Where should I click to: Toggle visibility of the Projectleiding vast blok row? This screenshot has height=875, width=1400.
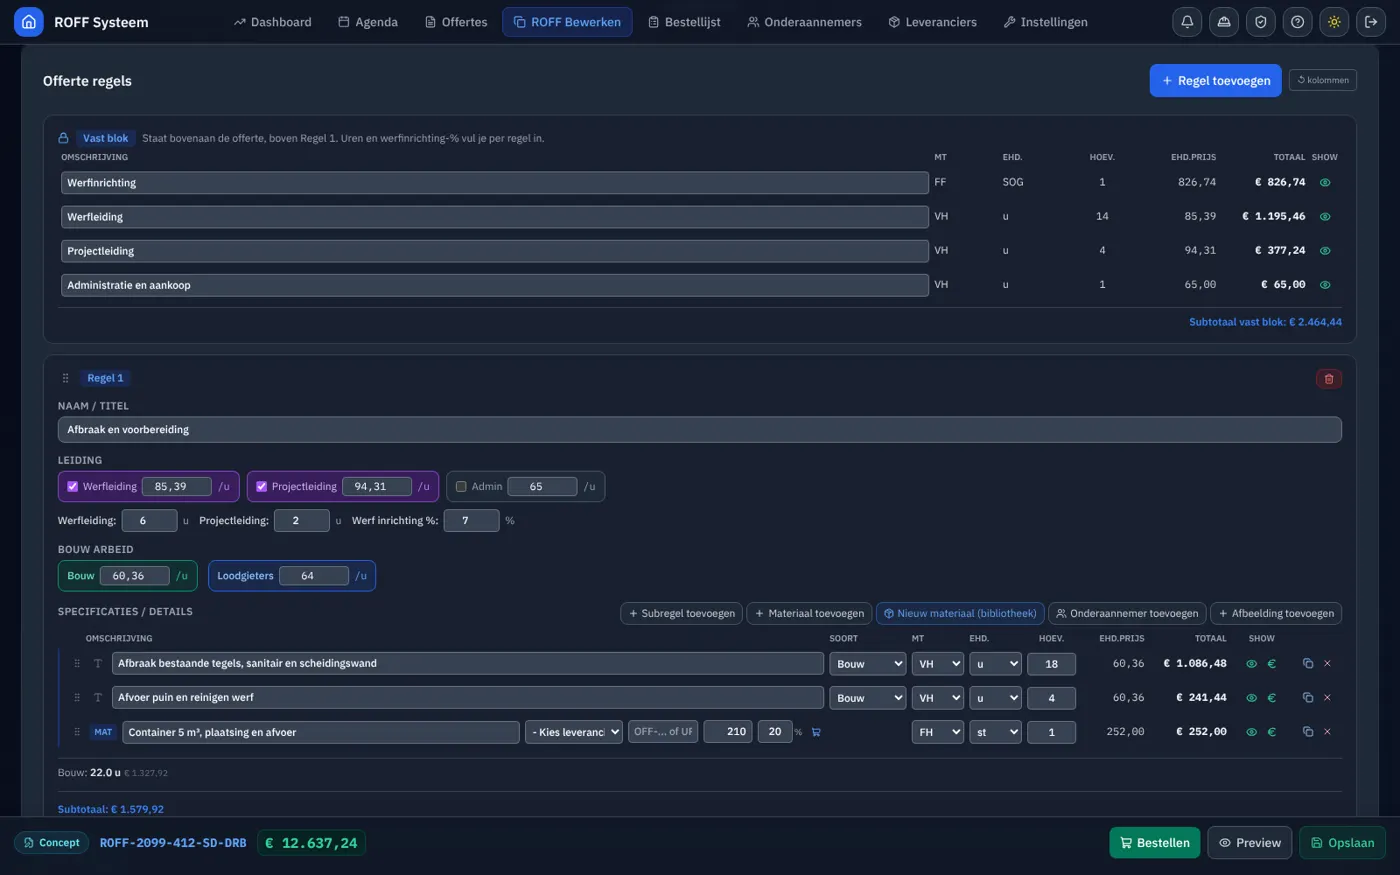pyautogui.click(x=1325, y=251)
